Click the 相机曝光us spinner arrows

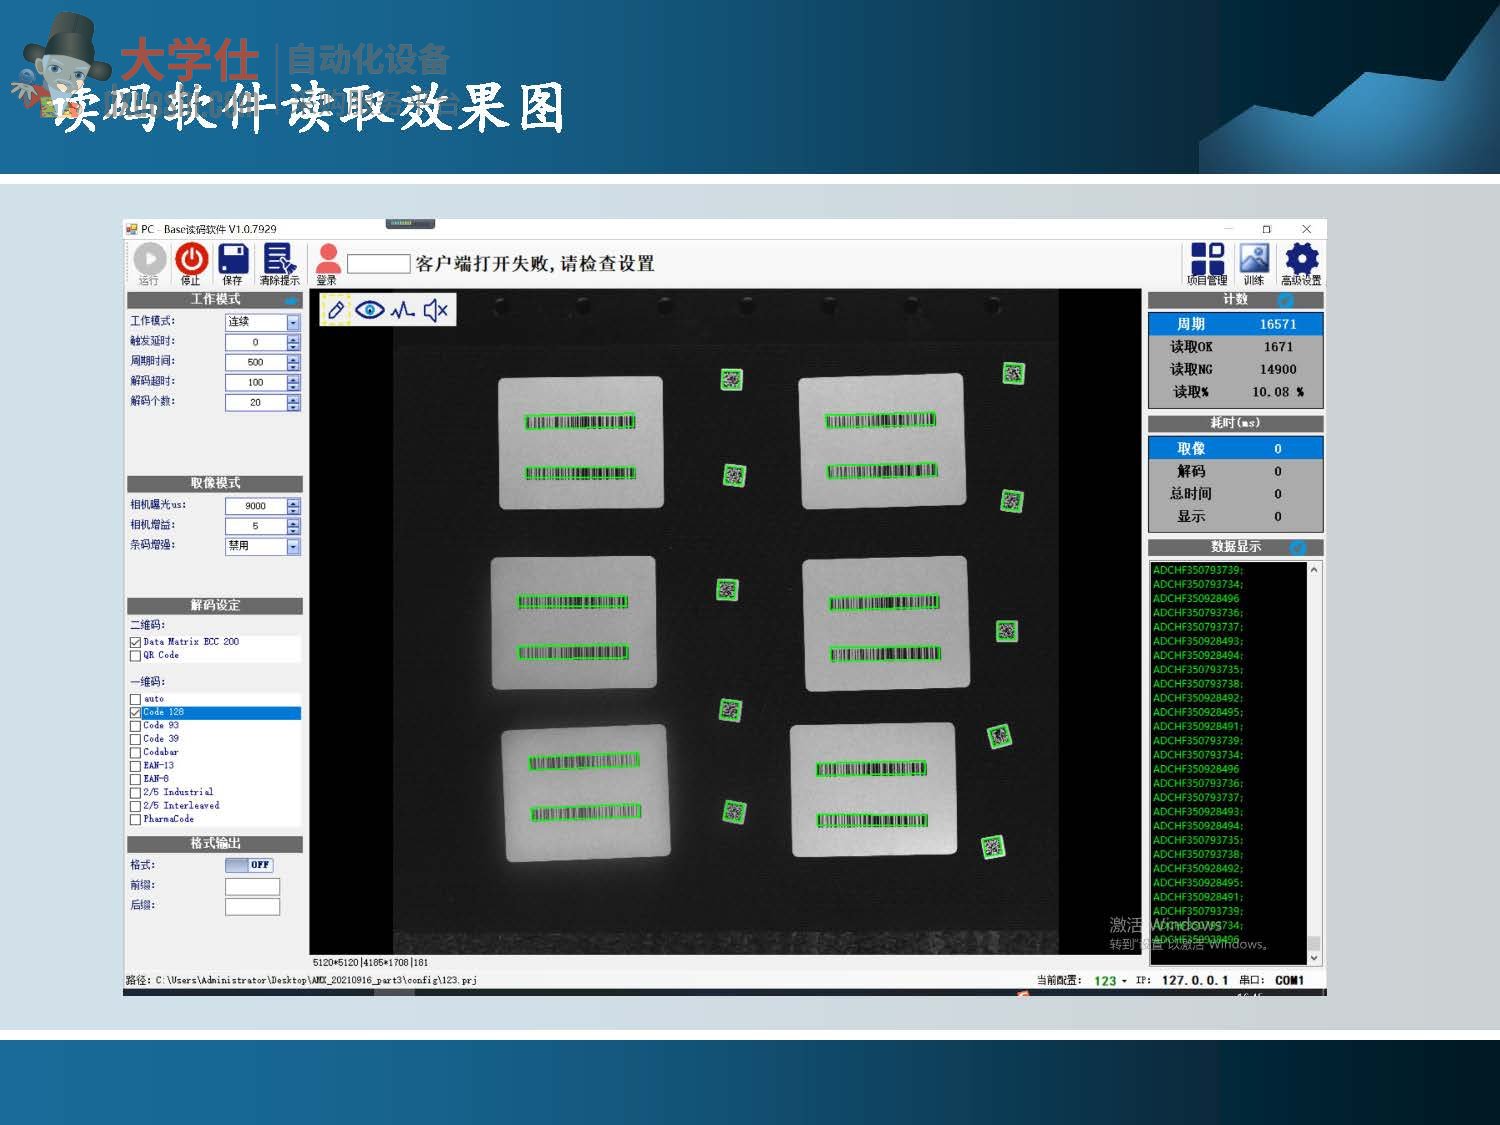click(293, 506)
